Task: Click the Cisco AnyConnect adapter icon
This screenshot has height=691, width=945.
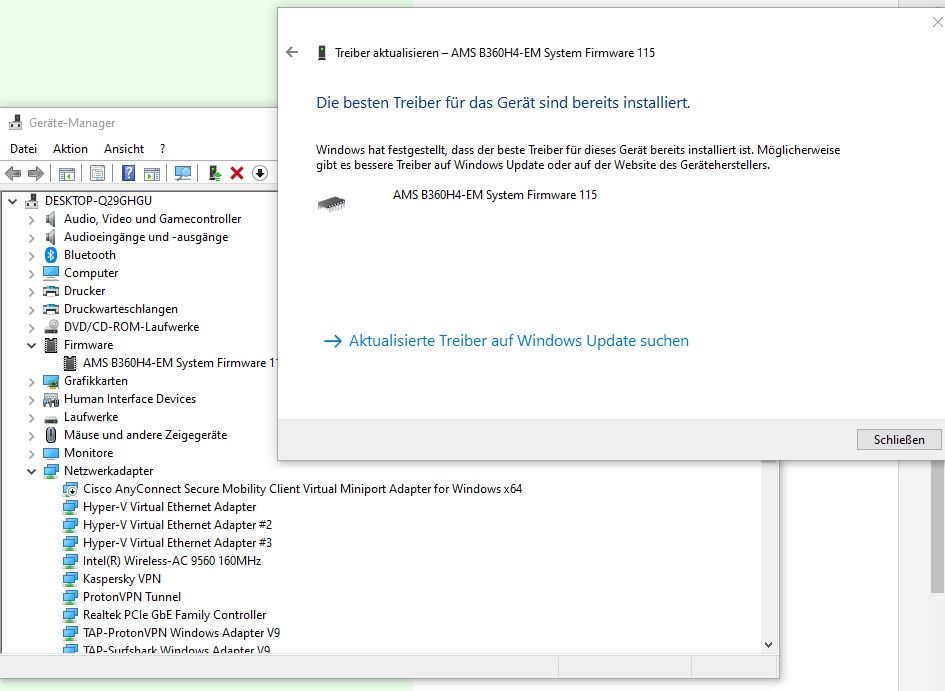Action: [x=71, y=489]
